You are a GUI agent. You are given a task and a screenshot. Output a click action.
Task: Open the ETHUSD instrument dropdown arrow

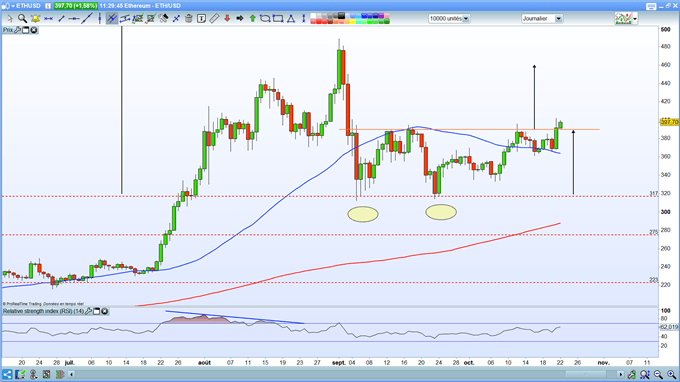click(x=13, y=6)
